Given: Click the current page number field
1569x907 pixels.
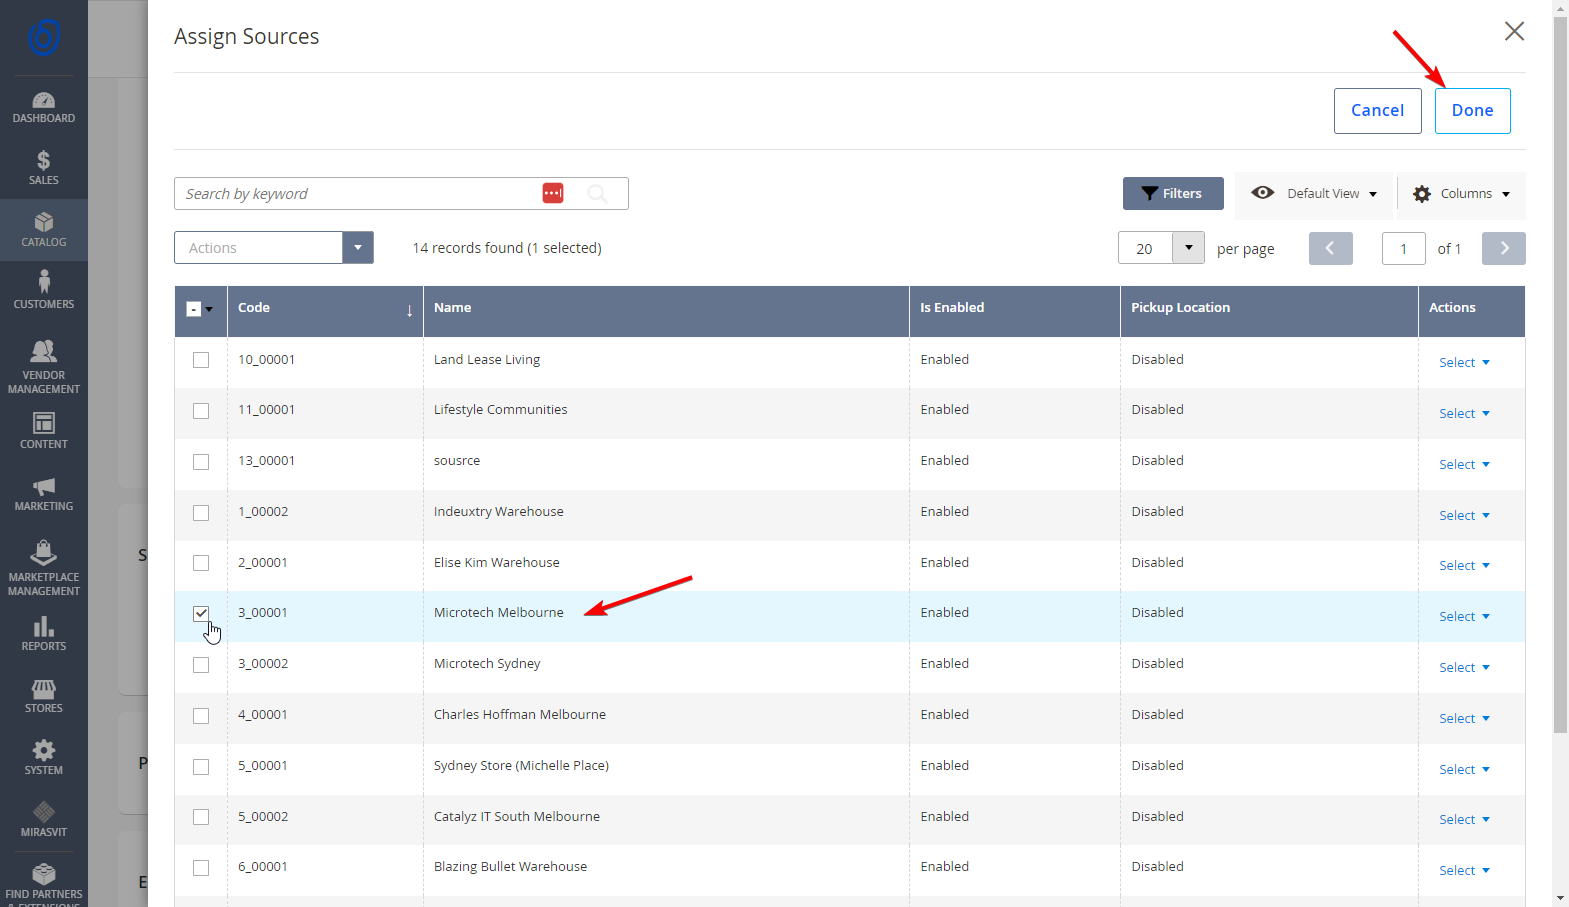Looking at the screenshot, I should point(1403,248).
